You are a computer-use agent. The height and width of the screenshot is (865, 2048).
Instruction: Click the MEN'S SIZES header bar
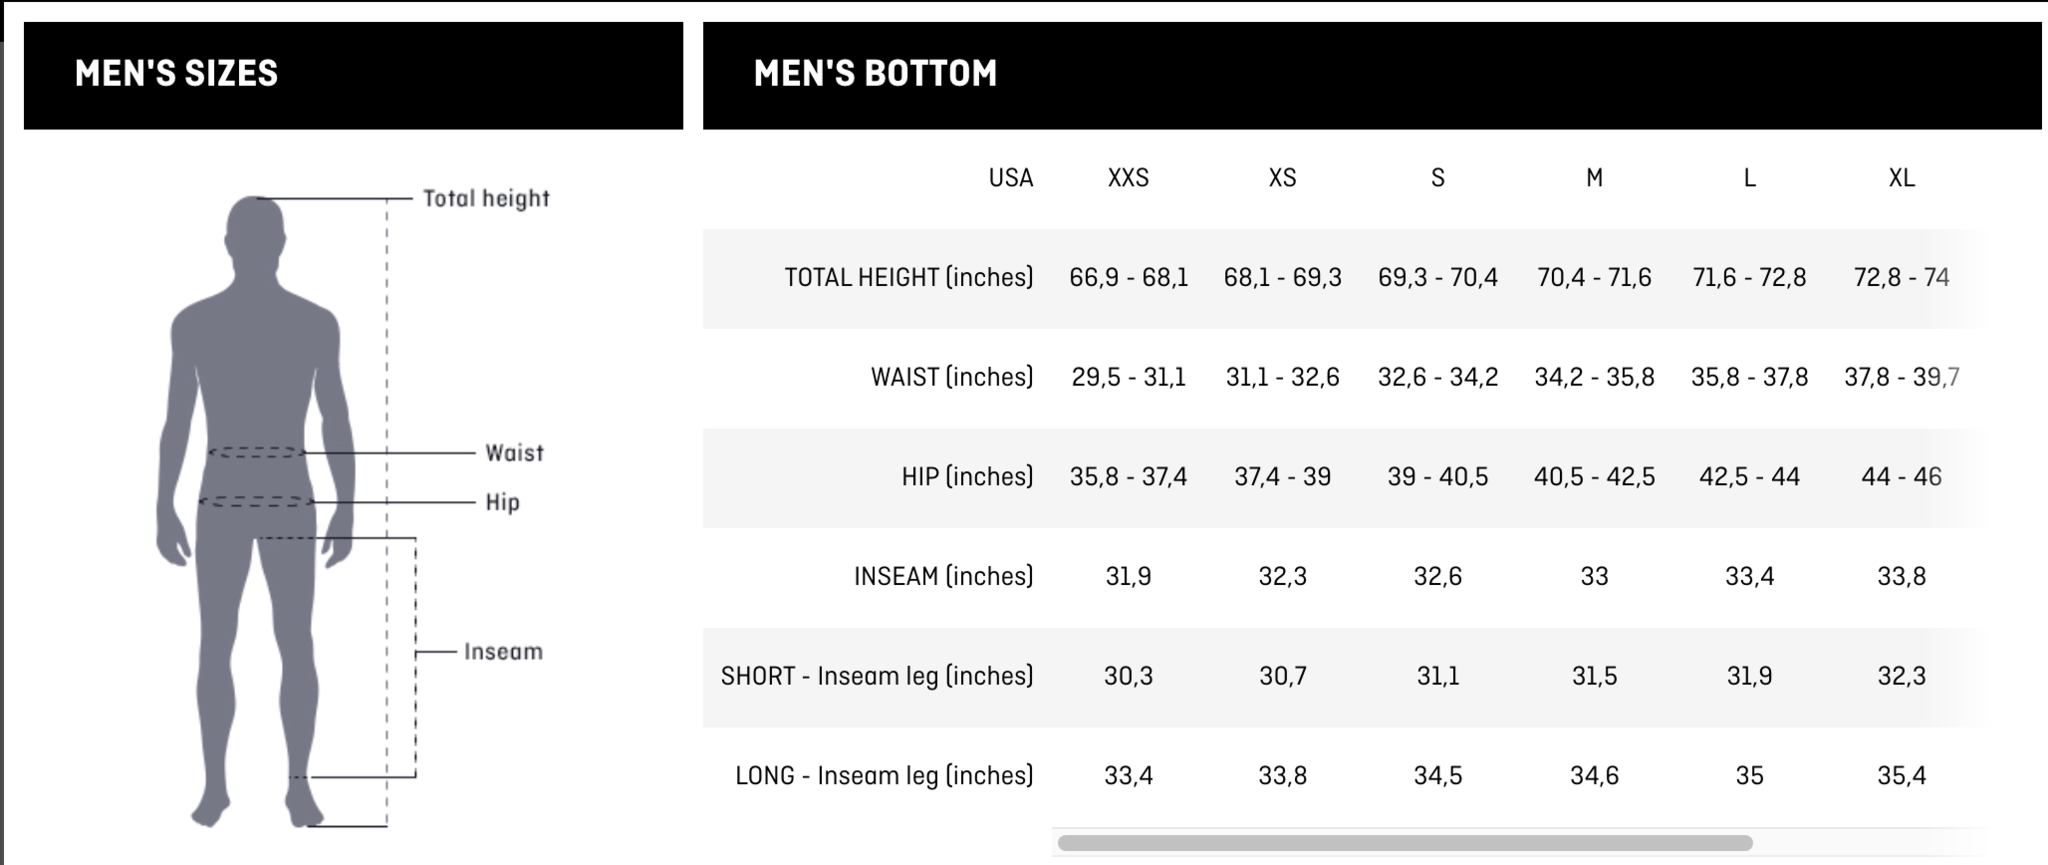tap(353, 76)
